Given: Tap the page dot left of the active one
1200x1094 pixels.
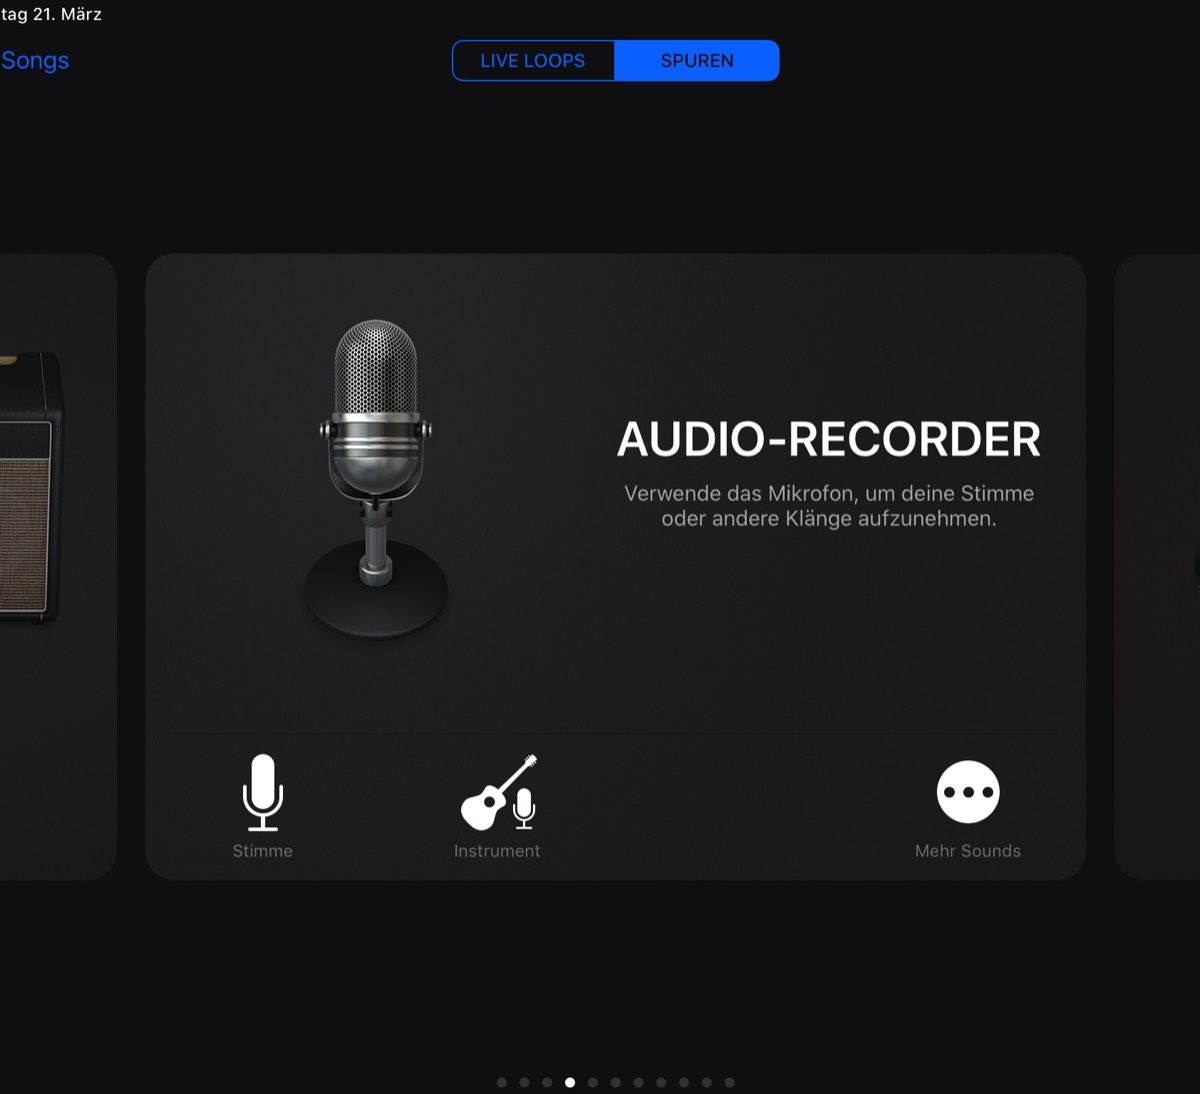Looking at the screenshot, I should tap(547, 1082).
